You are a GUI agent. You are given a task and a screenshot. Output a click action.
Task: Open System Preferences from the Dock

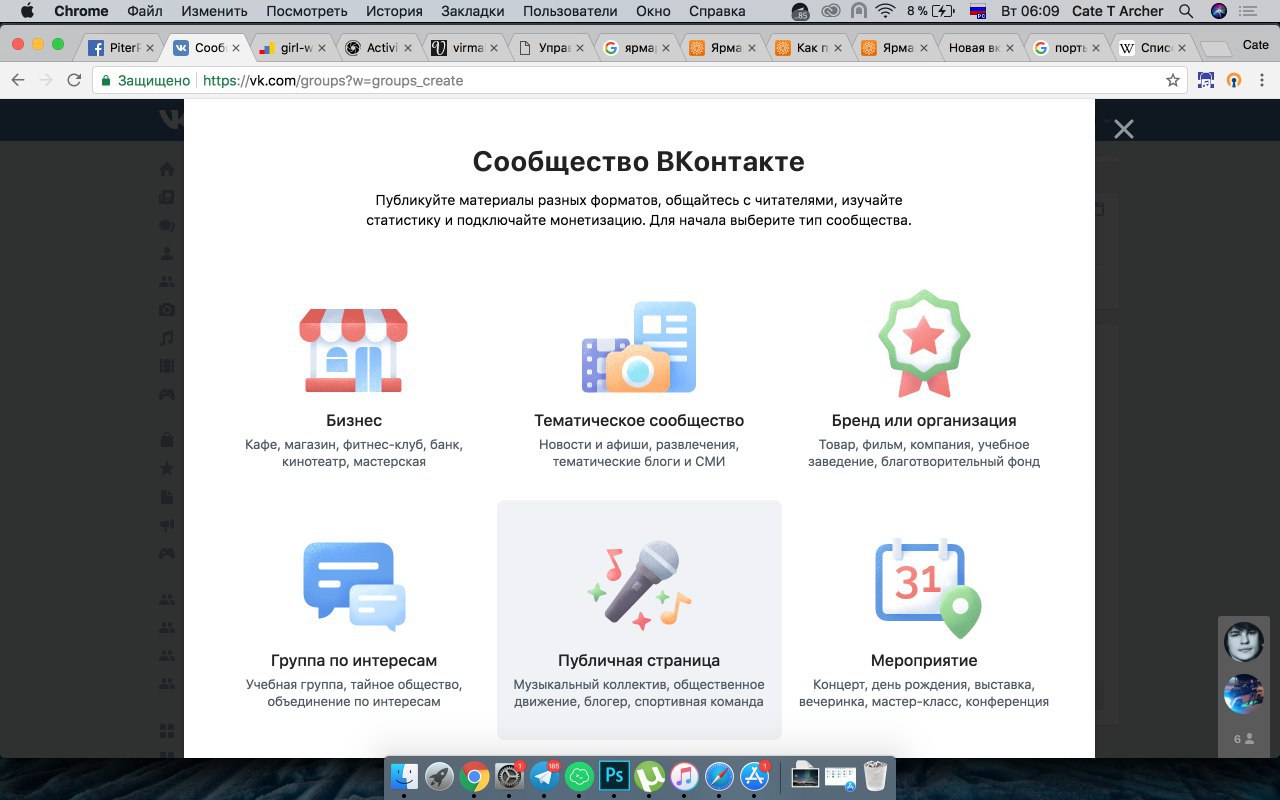click(509, 776)
